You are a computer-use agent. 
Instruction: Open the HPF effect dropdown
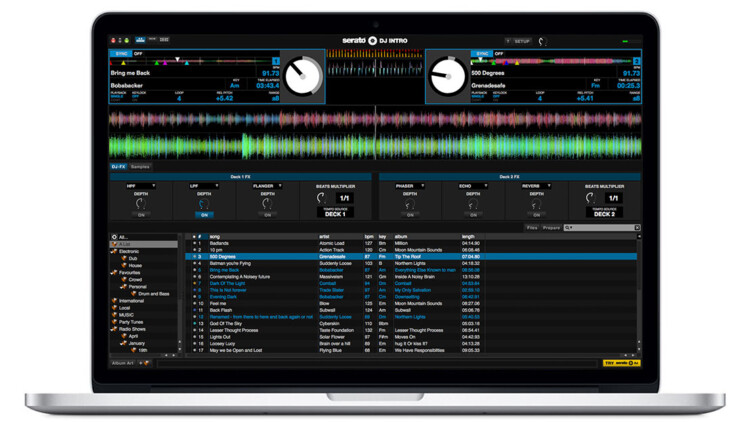(141, 186)
